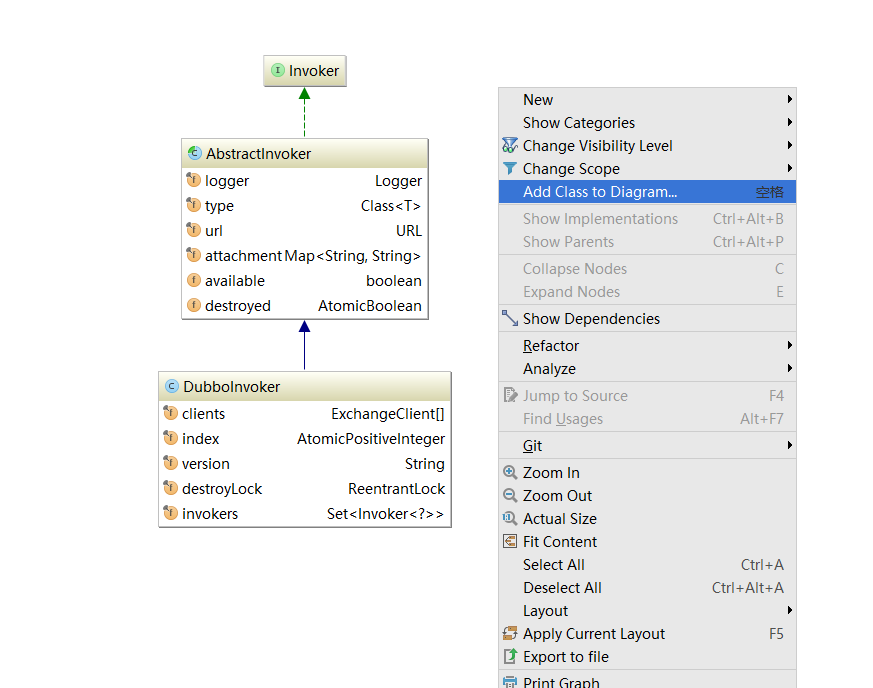Click the available field icon
Viewport: 873px width, 688px height.
point(193,280)
